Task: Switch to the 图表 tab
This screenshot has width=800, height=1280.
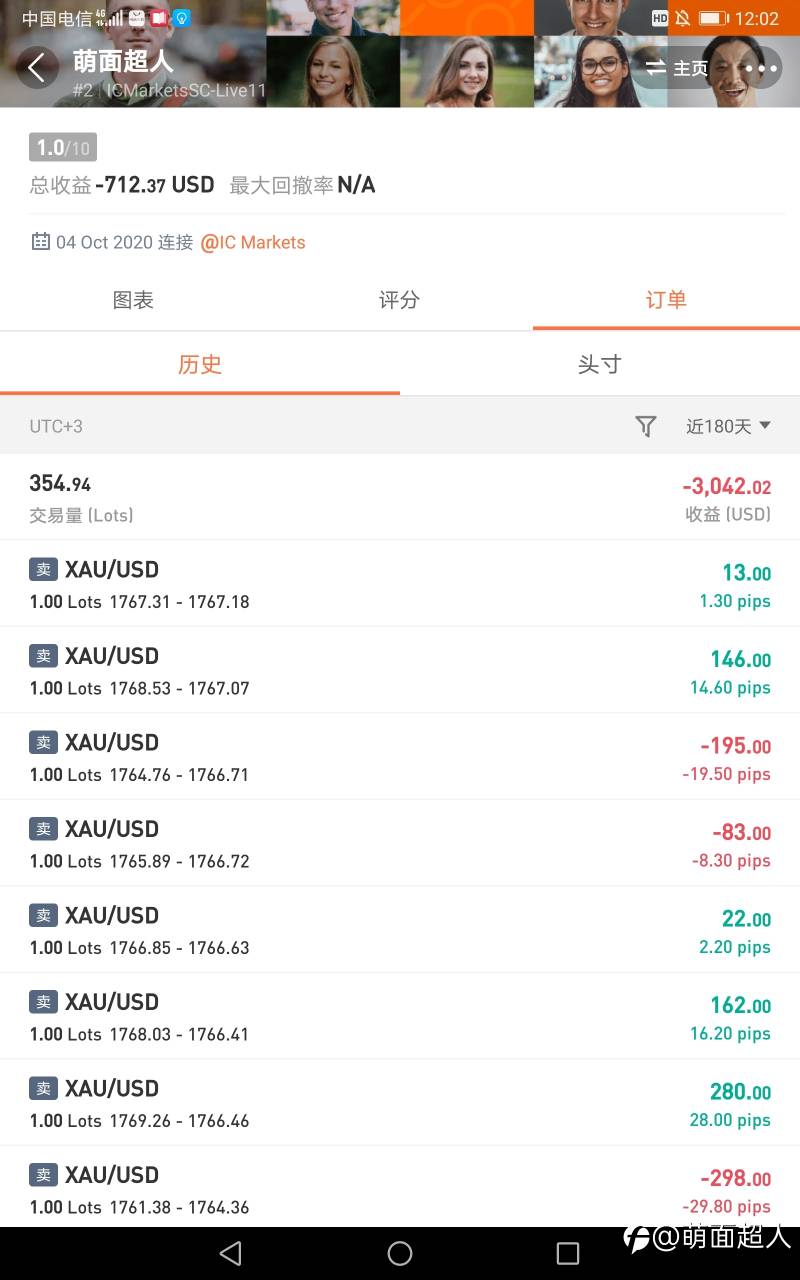Action: [x=133, y=300]
